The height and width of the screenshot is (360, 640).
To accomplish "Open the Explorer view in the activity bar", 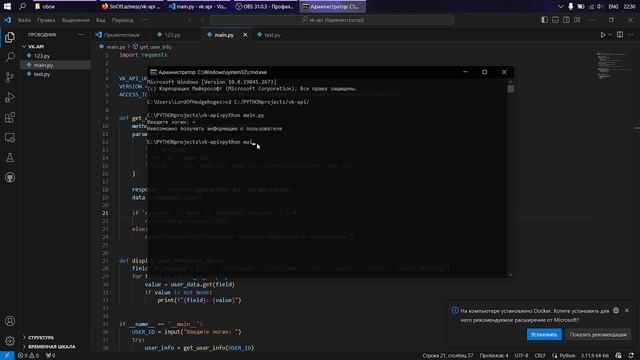I will pos(10,37).
